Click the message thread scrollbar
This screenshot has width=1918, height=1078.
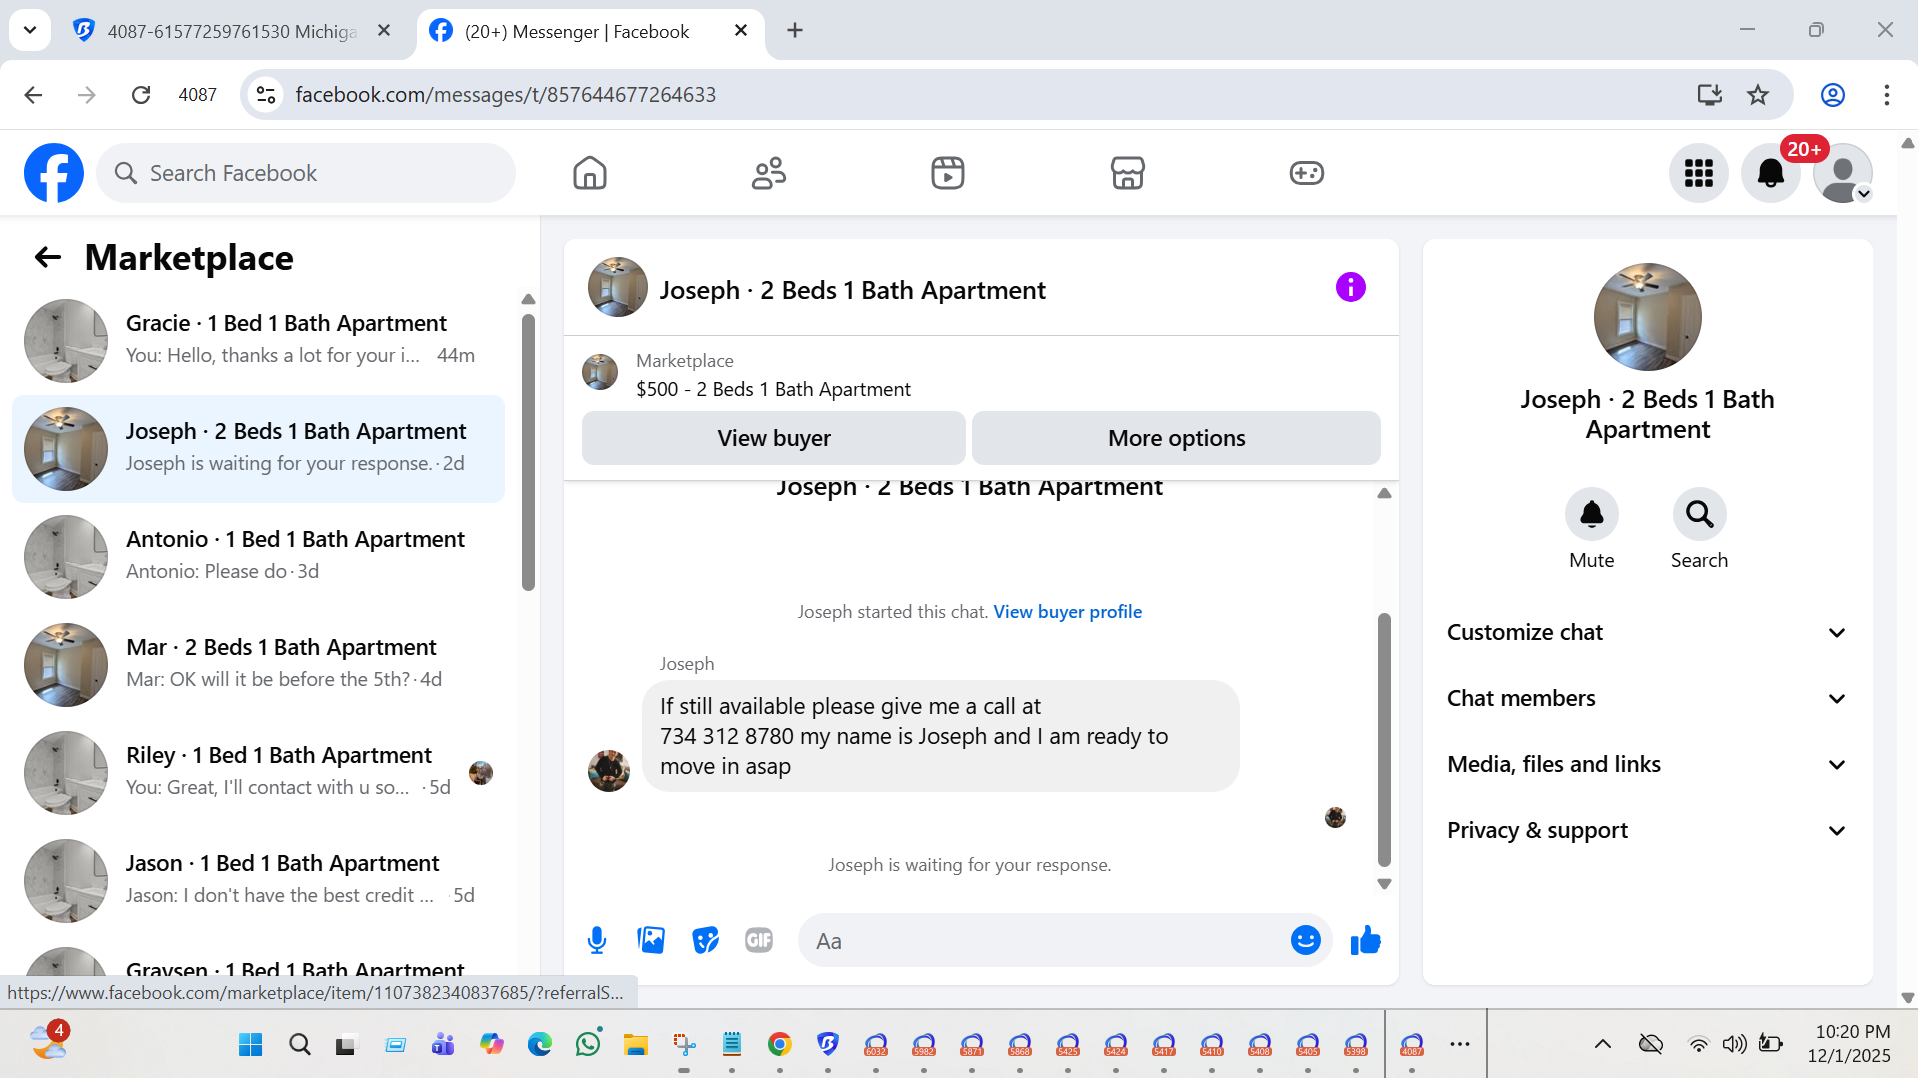1384,739
